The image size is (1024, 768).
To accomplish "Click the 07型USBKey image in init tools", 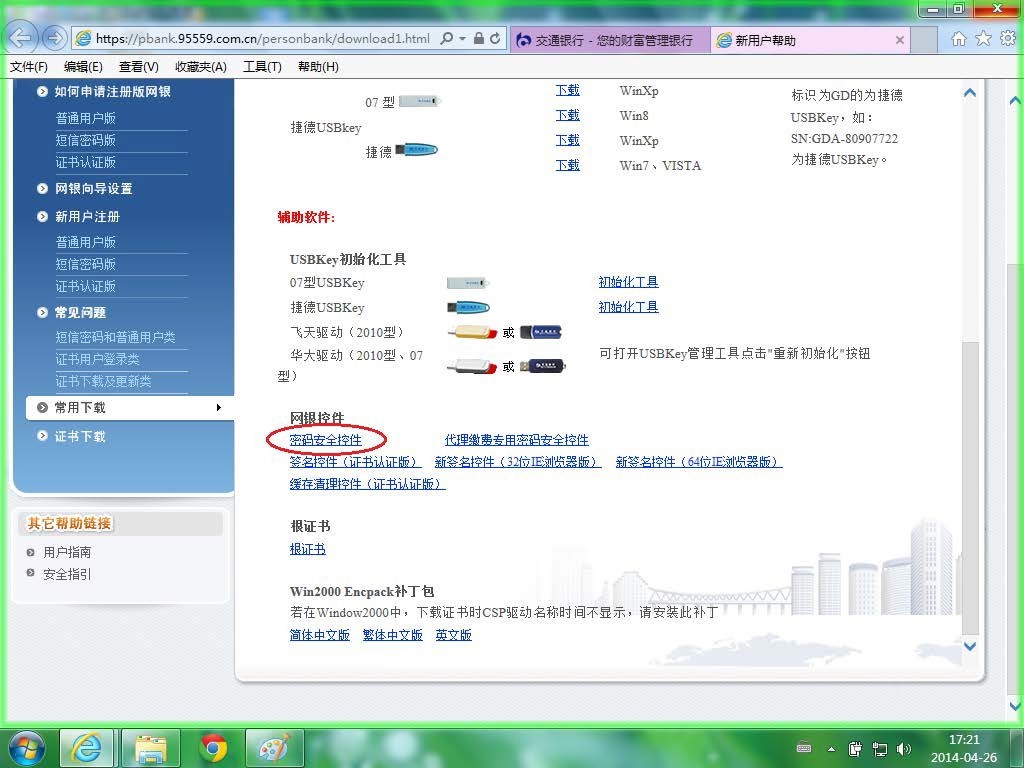I will click(468, 283).
